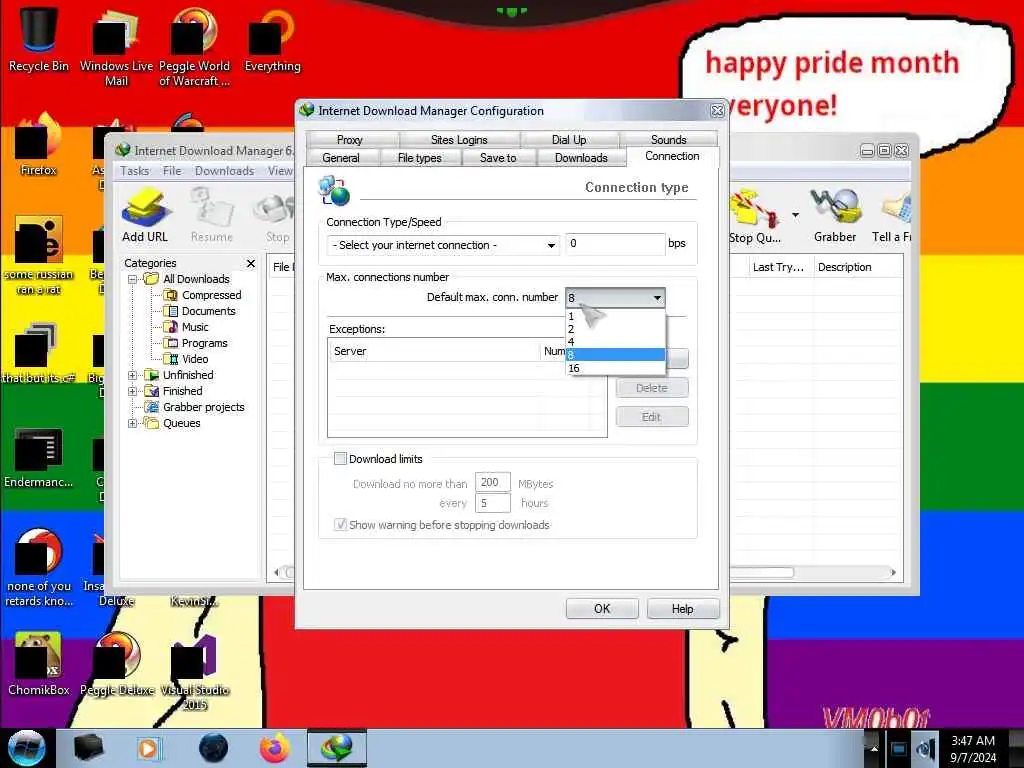Screen dimensions: 1024x768
Task: Click the volume tray icon
Action: tap(925, 749)
